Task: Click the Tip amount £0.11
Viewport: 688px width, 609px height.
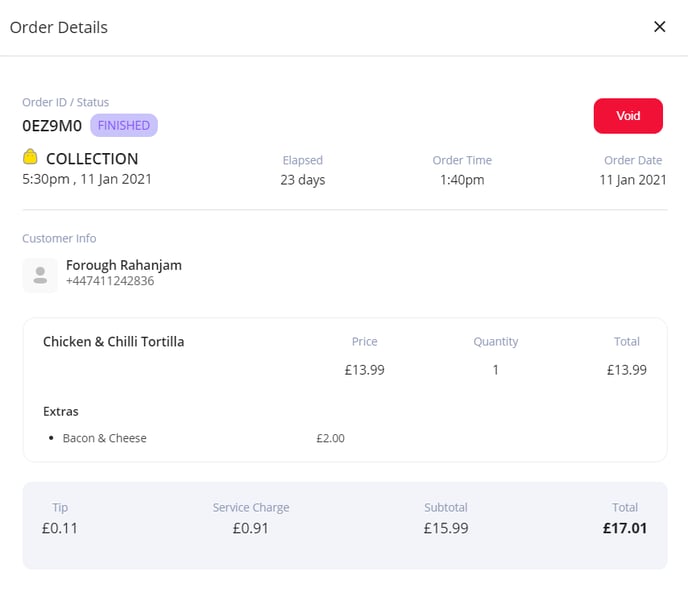Action: pos(60,528)
